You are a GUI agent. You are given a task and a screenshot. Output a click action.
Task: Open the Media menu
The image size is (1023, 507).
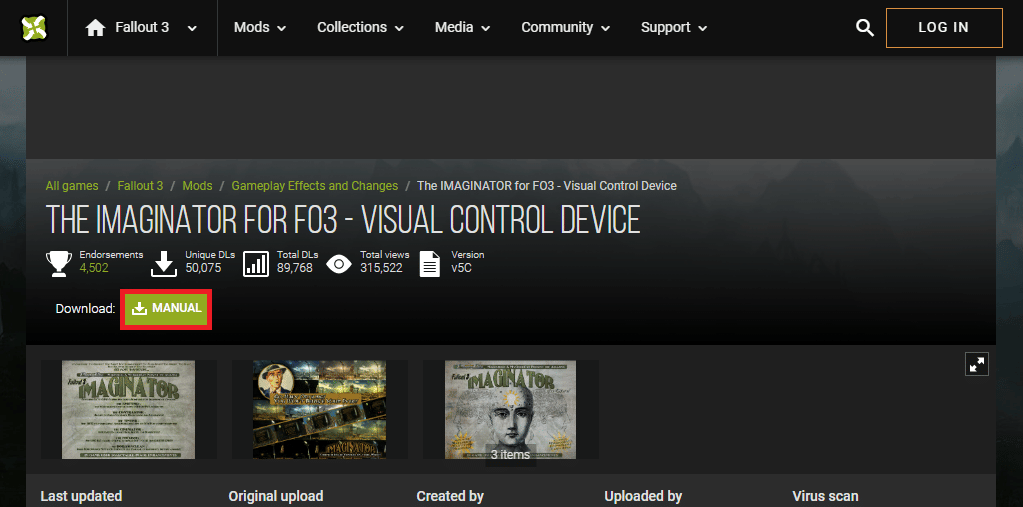[463, 27]
